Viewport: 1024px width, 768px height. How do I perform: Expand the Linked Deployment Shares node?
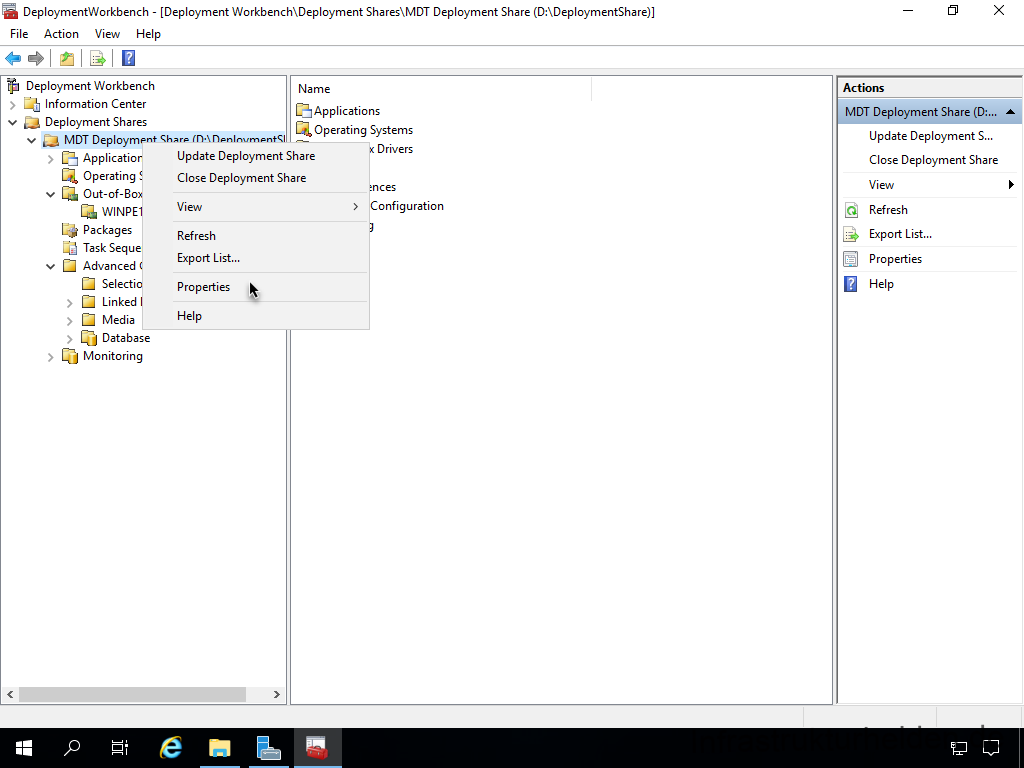pyautogui.click(x=69, y=302)
